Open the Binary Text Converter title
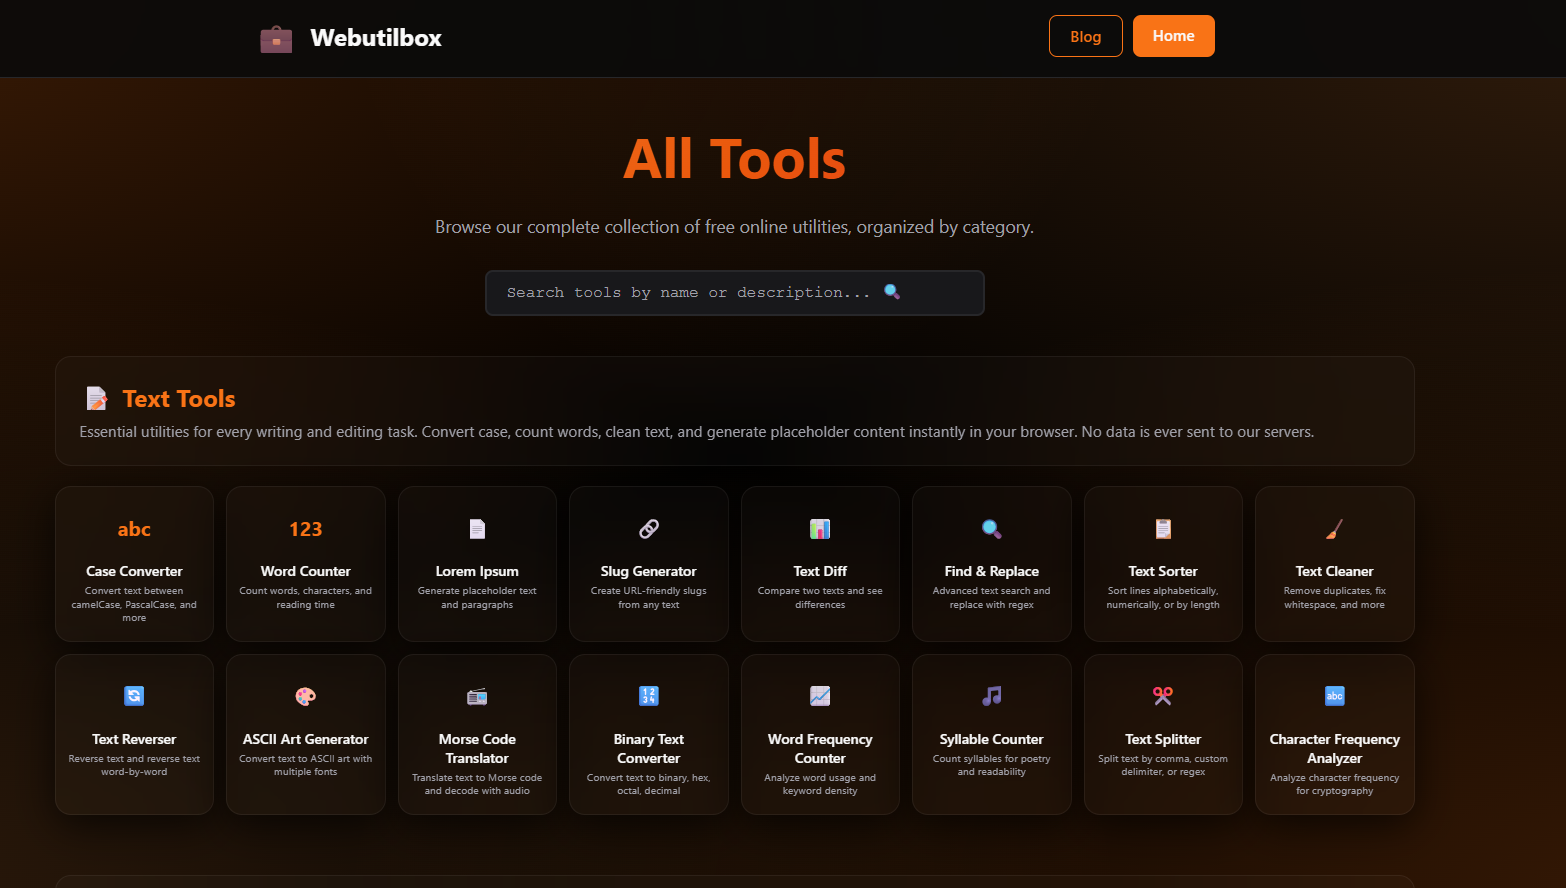Screen dimensions: 1566x888 point(649,748)
